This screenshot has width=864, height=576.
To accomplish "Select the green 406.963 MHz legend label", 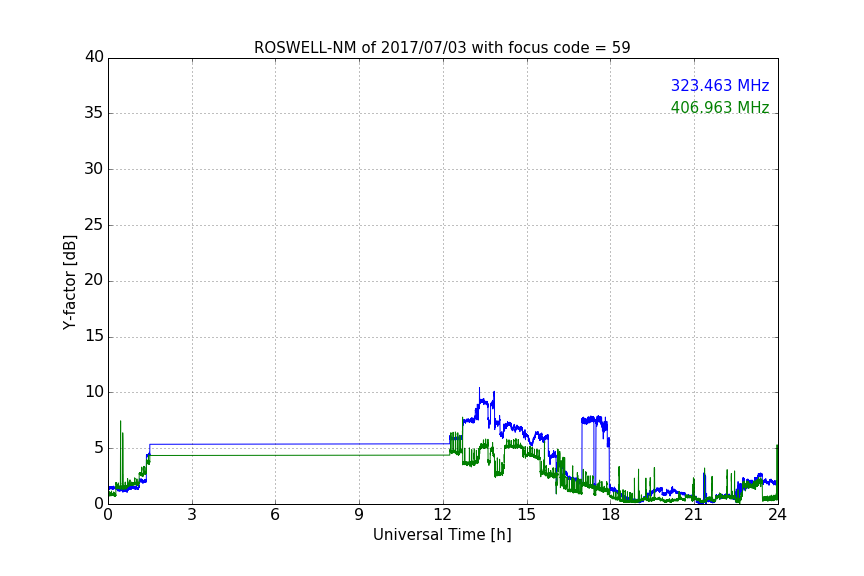I will coord(720,107).
